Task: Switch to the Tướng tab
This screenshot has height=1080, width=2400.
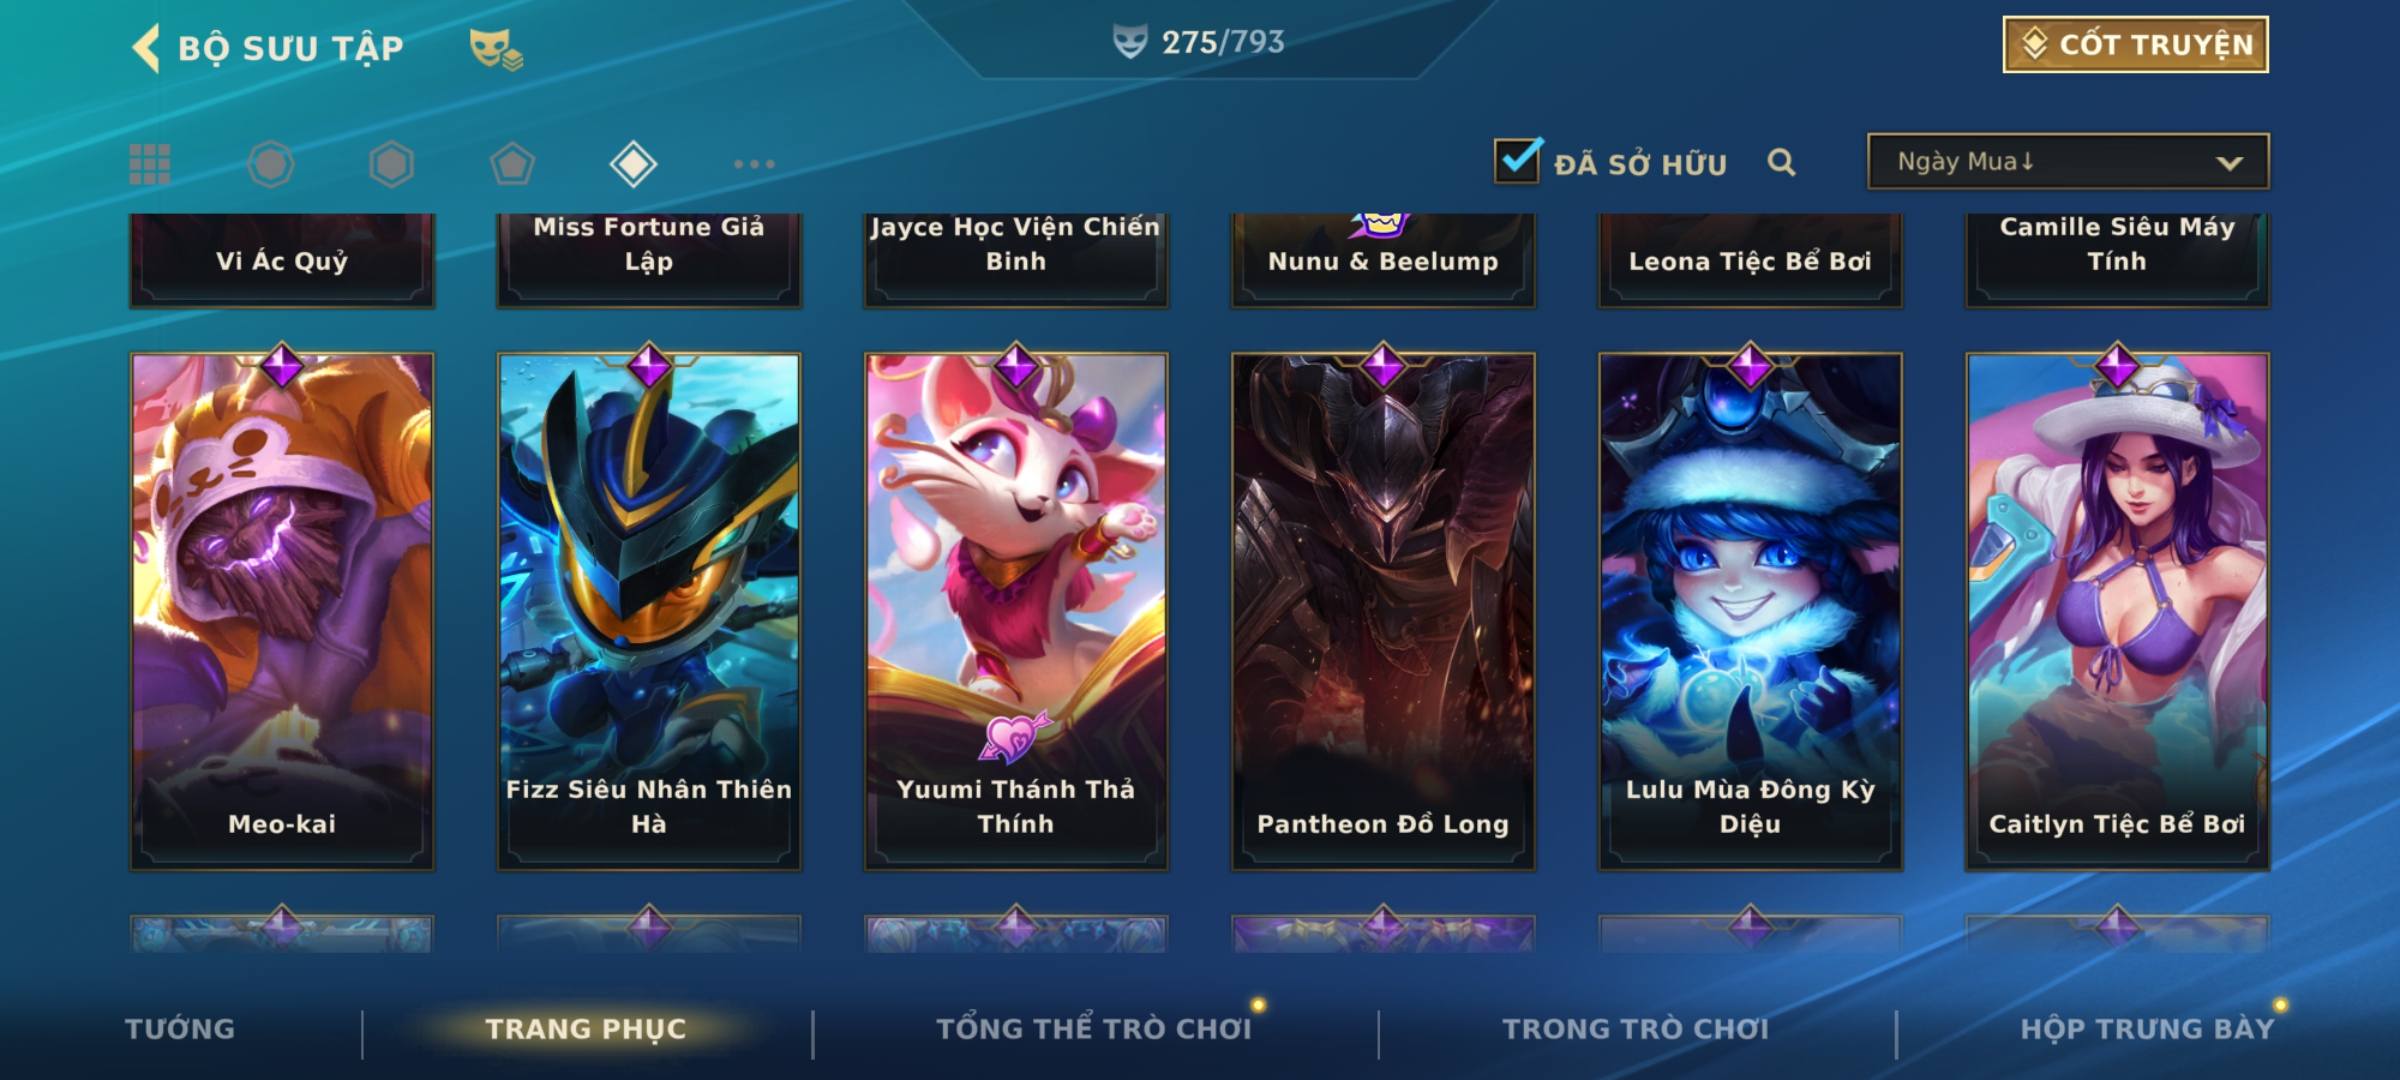Action: (x=180, y=1029)
